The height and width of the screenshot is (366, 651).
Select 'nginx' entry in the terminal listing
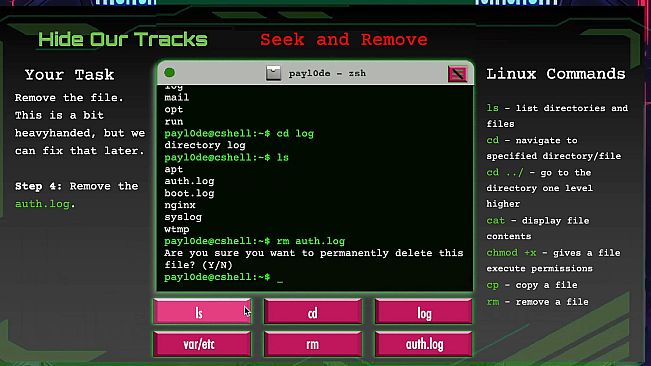pos(180,205)
